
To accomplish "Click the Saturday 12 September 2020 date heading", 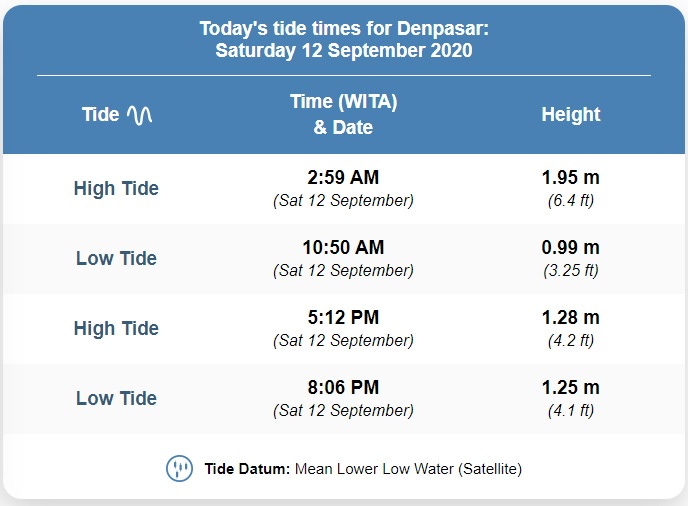I will point(344,50).
